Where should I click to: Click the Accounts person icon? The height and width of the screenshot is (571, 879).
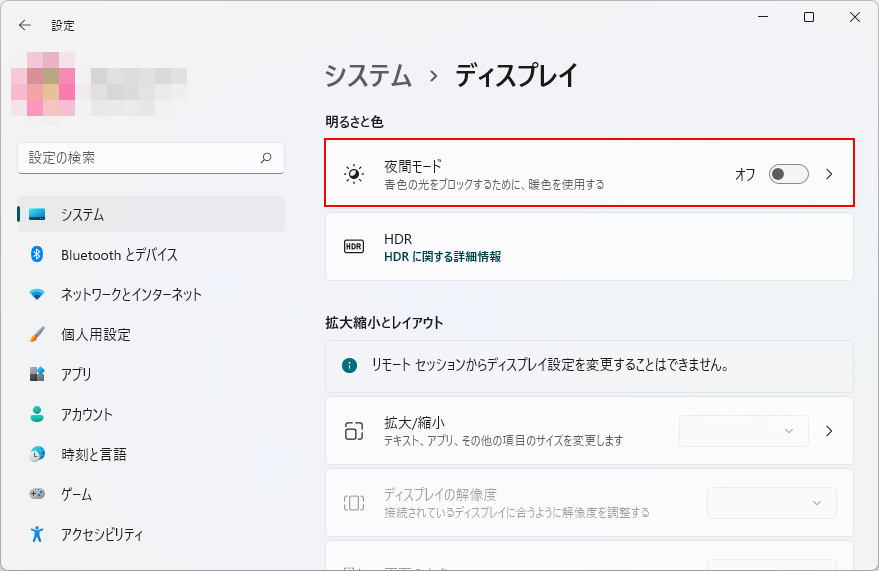tap(38, 414)
